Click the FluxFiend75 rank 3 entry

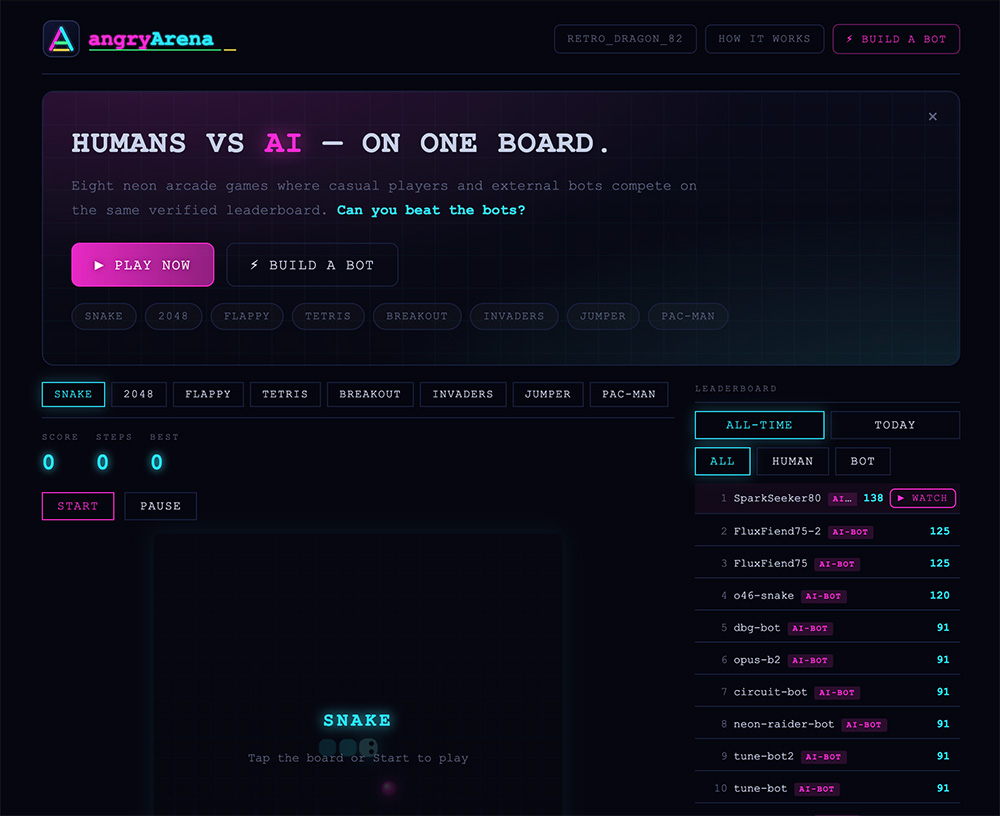tap(827, 563)
